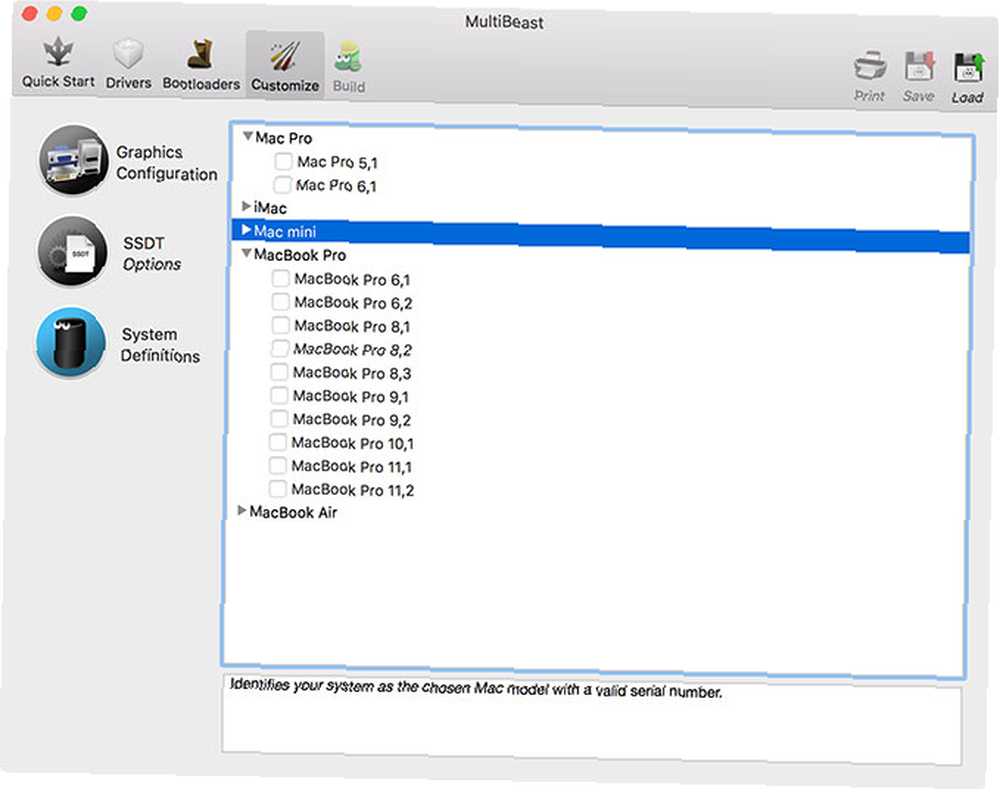
Task: Zoom the window using green button
Action: (78, 13)
